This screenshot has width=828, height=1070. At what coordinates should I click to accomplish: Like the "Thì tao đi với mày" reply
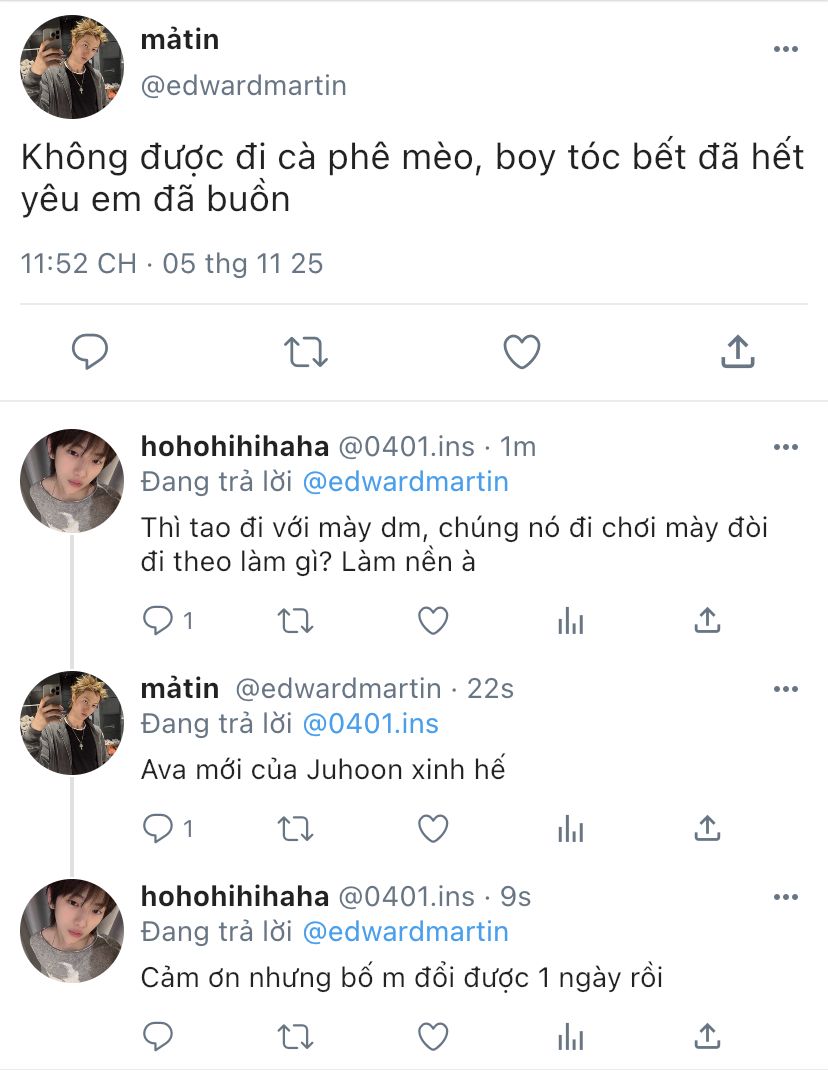pyautogui.click(x=432, y=621)
